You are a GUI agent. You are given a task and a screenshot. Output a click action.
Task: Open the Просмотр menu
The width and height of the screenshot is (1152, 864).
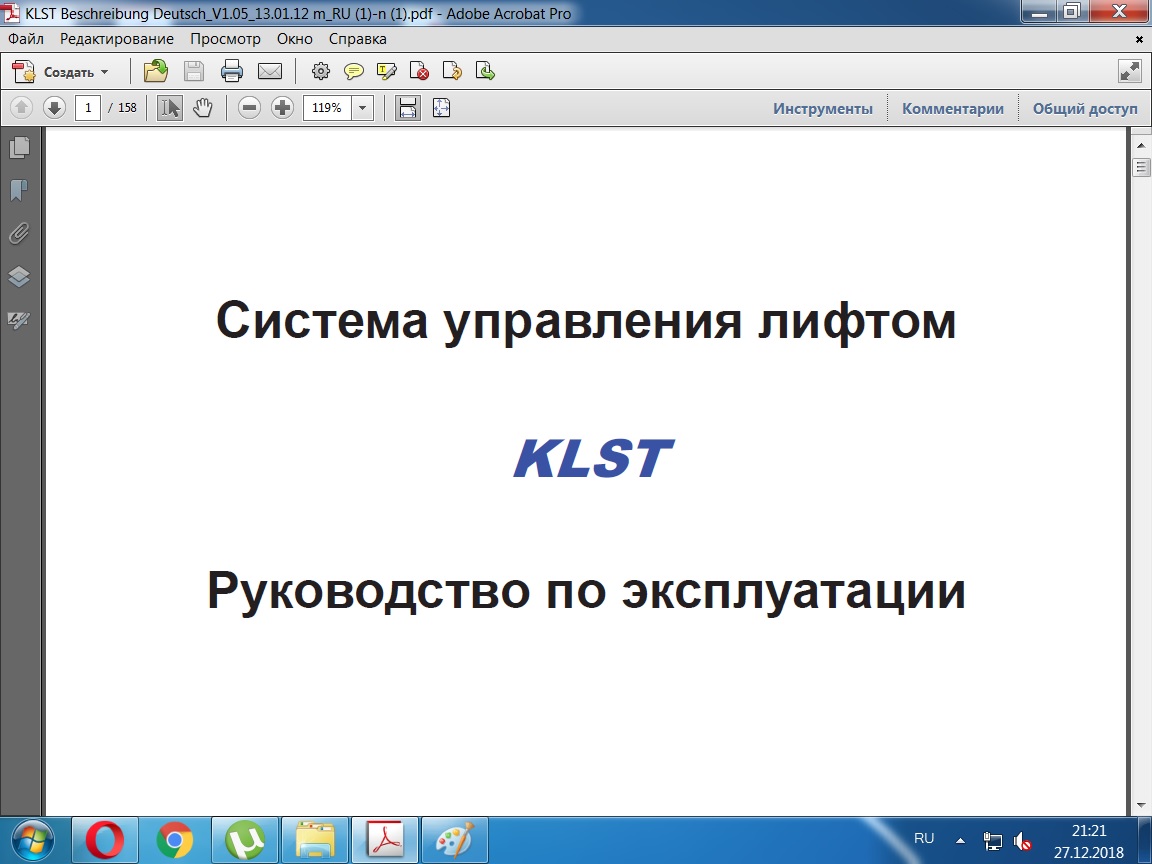point(226,39)
